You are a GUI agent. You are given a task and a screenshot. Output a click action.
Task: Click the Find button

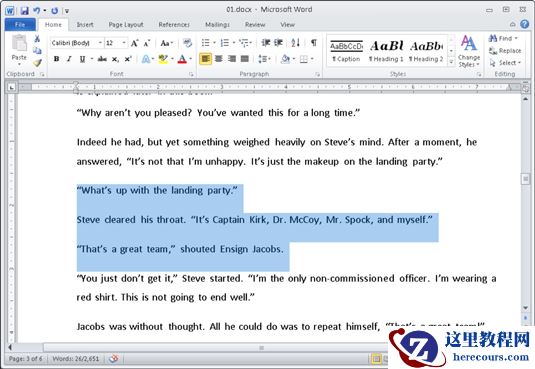click(x=503, y=38)
